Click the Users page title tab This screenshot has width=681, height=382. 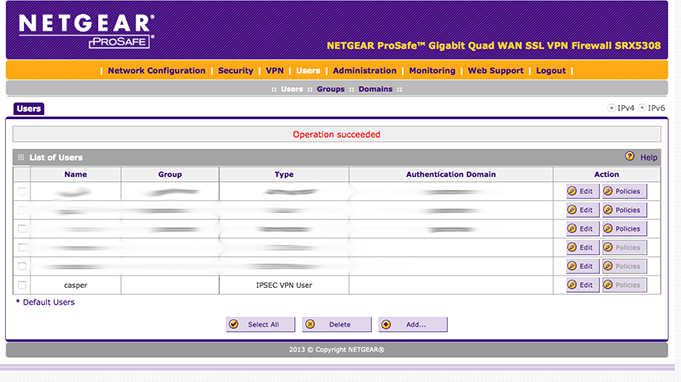(x=29, y=109)
